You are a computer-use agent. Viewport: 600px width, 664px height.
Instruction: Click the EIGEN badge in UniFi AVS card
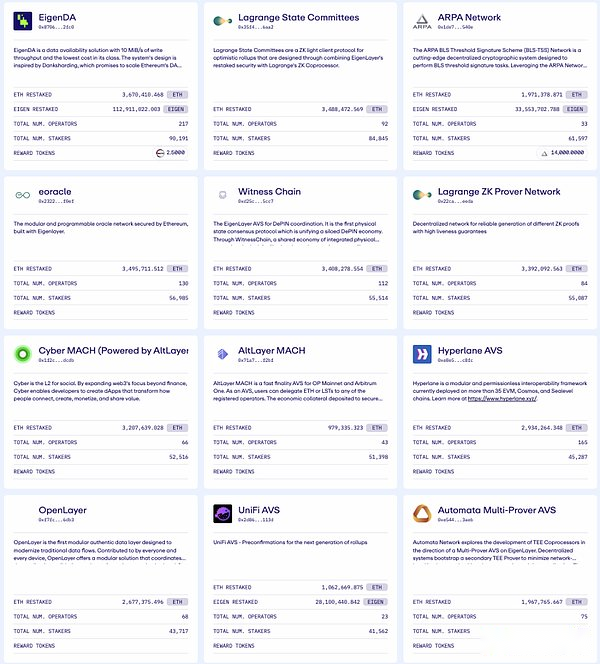point(374,603)
